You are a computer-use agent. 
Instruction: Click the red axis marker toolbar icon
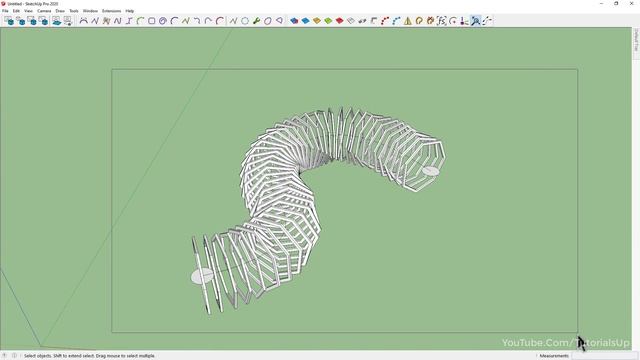click(x=464, y=21)
